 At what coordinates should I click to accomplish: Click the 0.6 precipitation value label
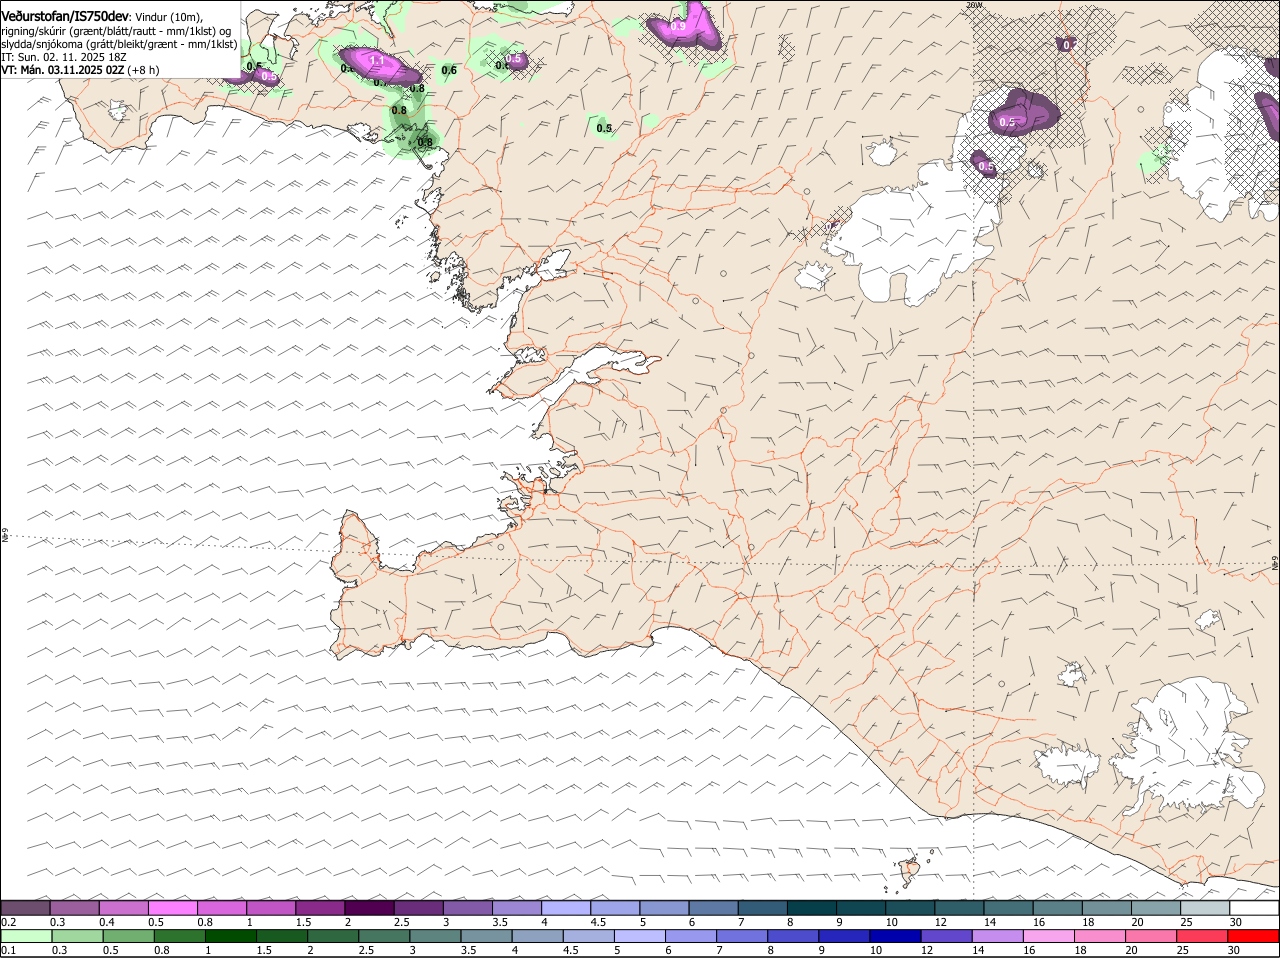pos(449,70)
